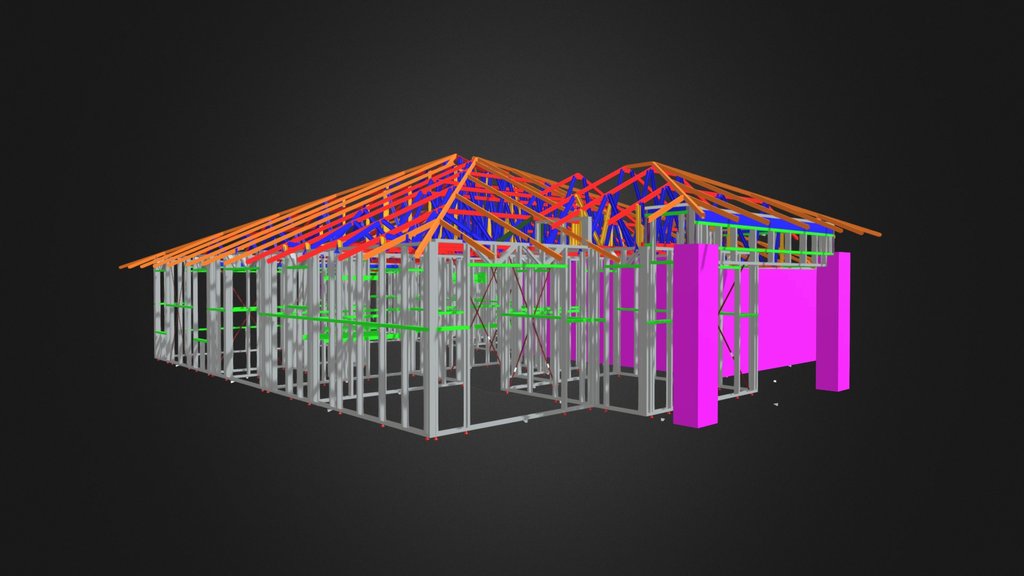
Task: Select the magenta pillar at far right
Action: tap(833, 321)
